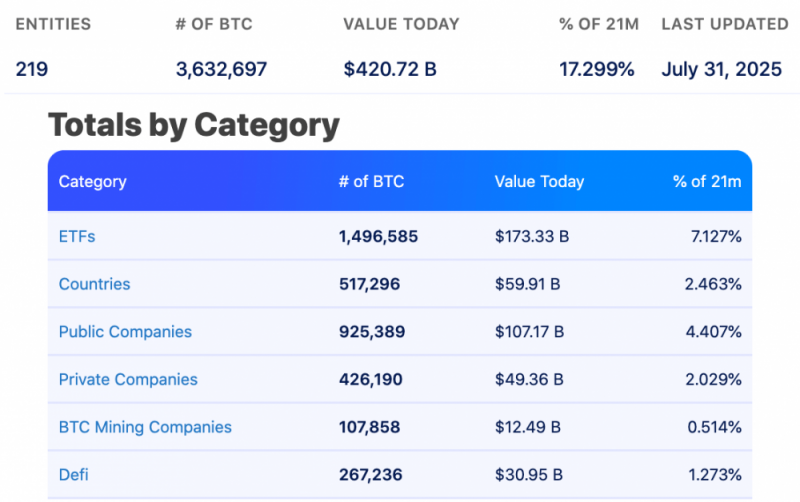This screenshot has height=502, width=800.
Task: Open the Defi category link
Action: point(73,474)
